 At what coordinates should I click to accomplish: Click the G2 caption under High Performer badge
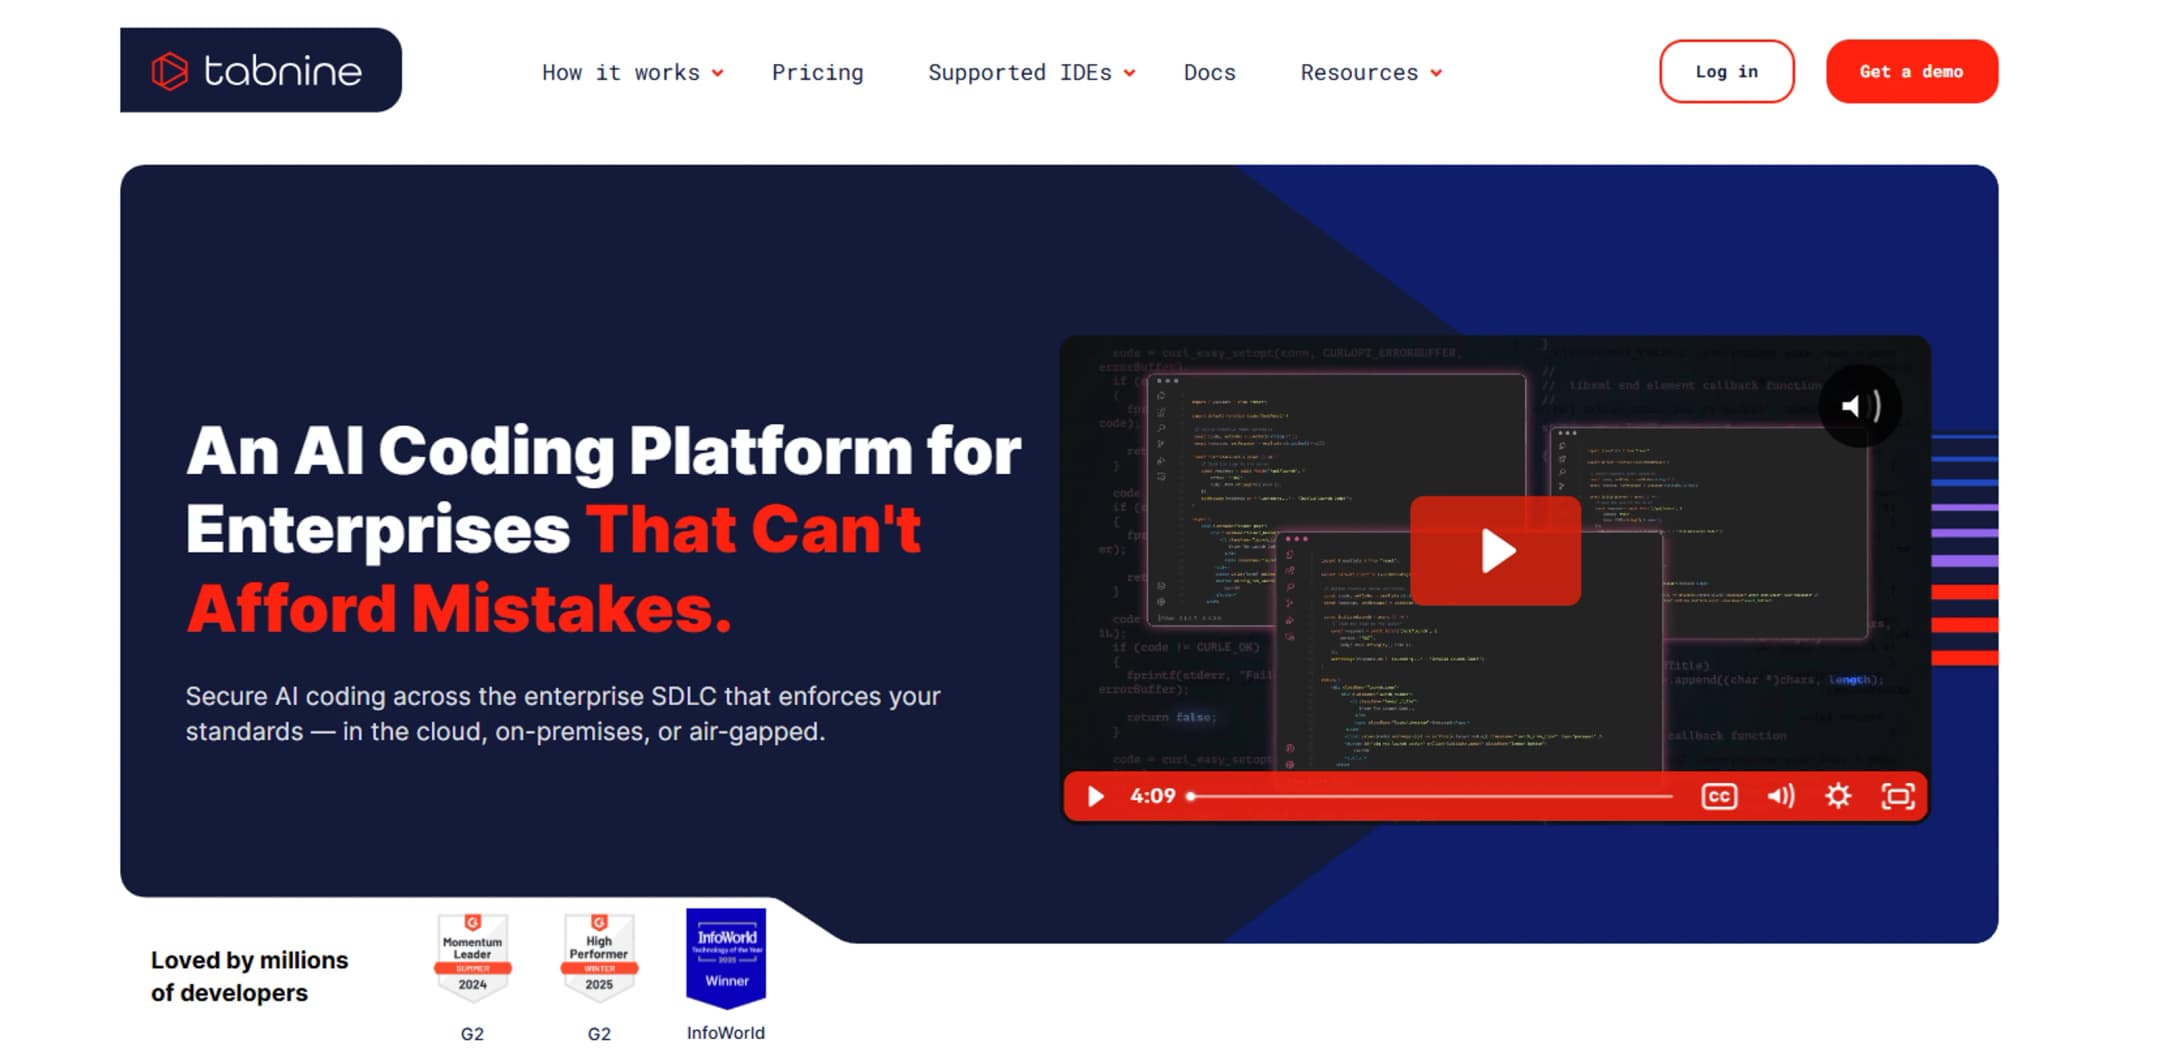[599, 1034]
